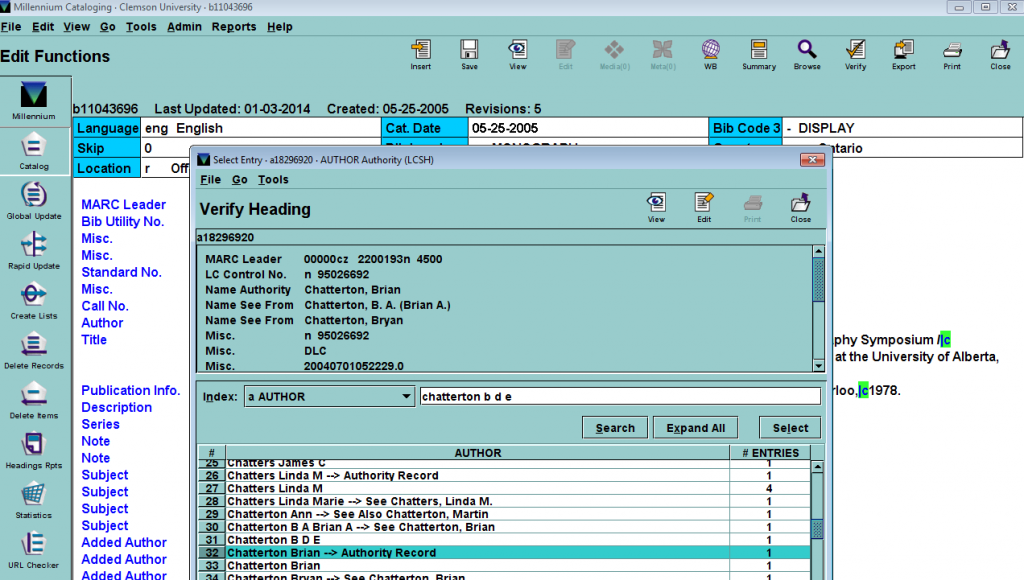Open Tools menu in Select Entry dialog
This screenshot has height=580, width=1024.
point(273,180)
